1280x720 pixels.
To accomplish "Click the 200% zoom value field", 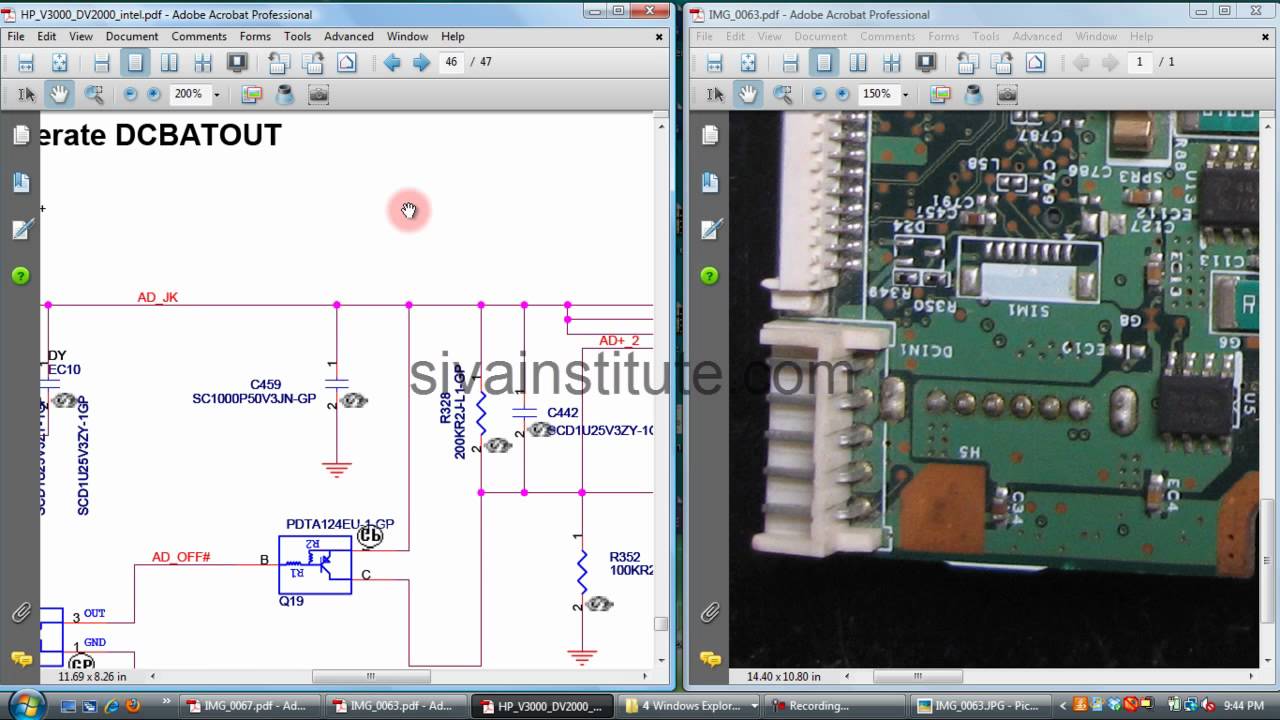I will pyautogui.click(x=188, y=94).
